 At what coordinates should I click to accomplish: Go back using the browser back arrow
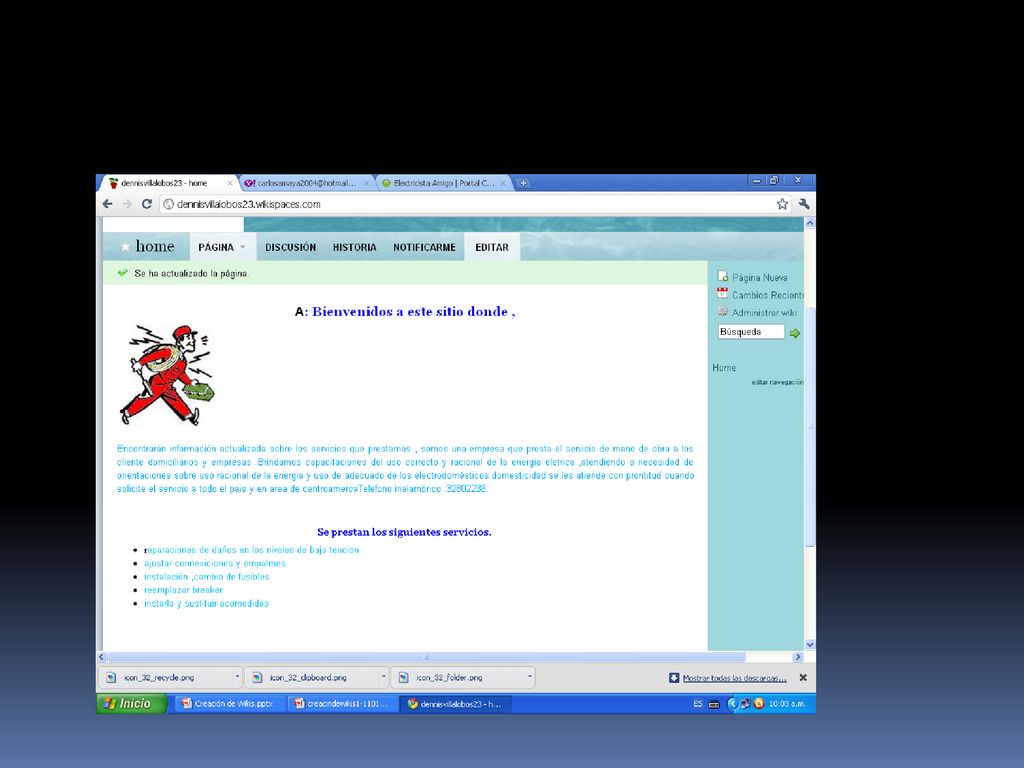click(108, 204)
